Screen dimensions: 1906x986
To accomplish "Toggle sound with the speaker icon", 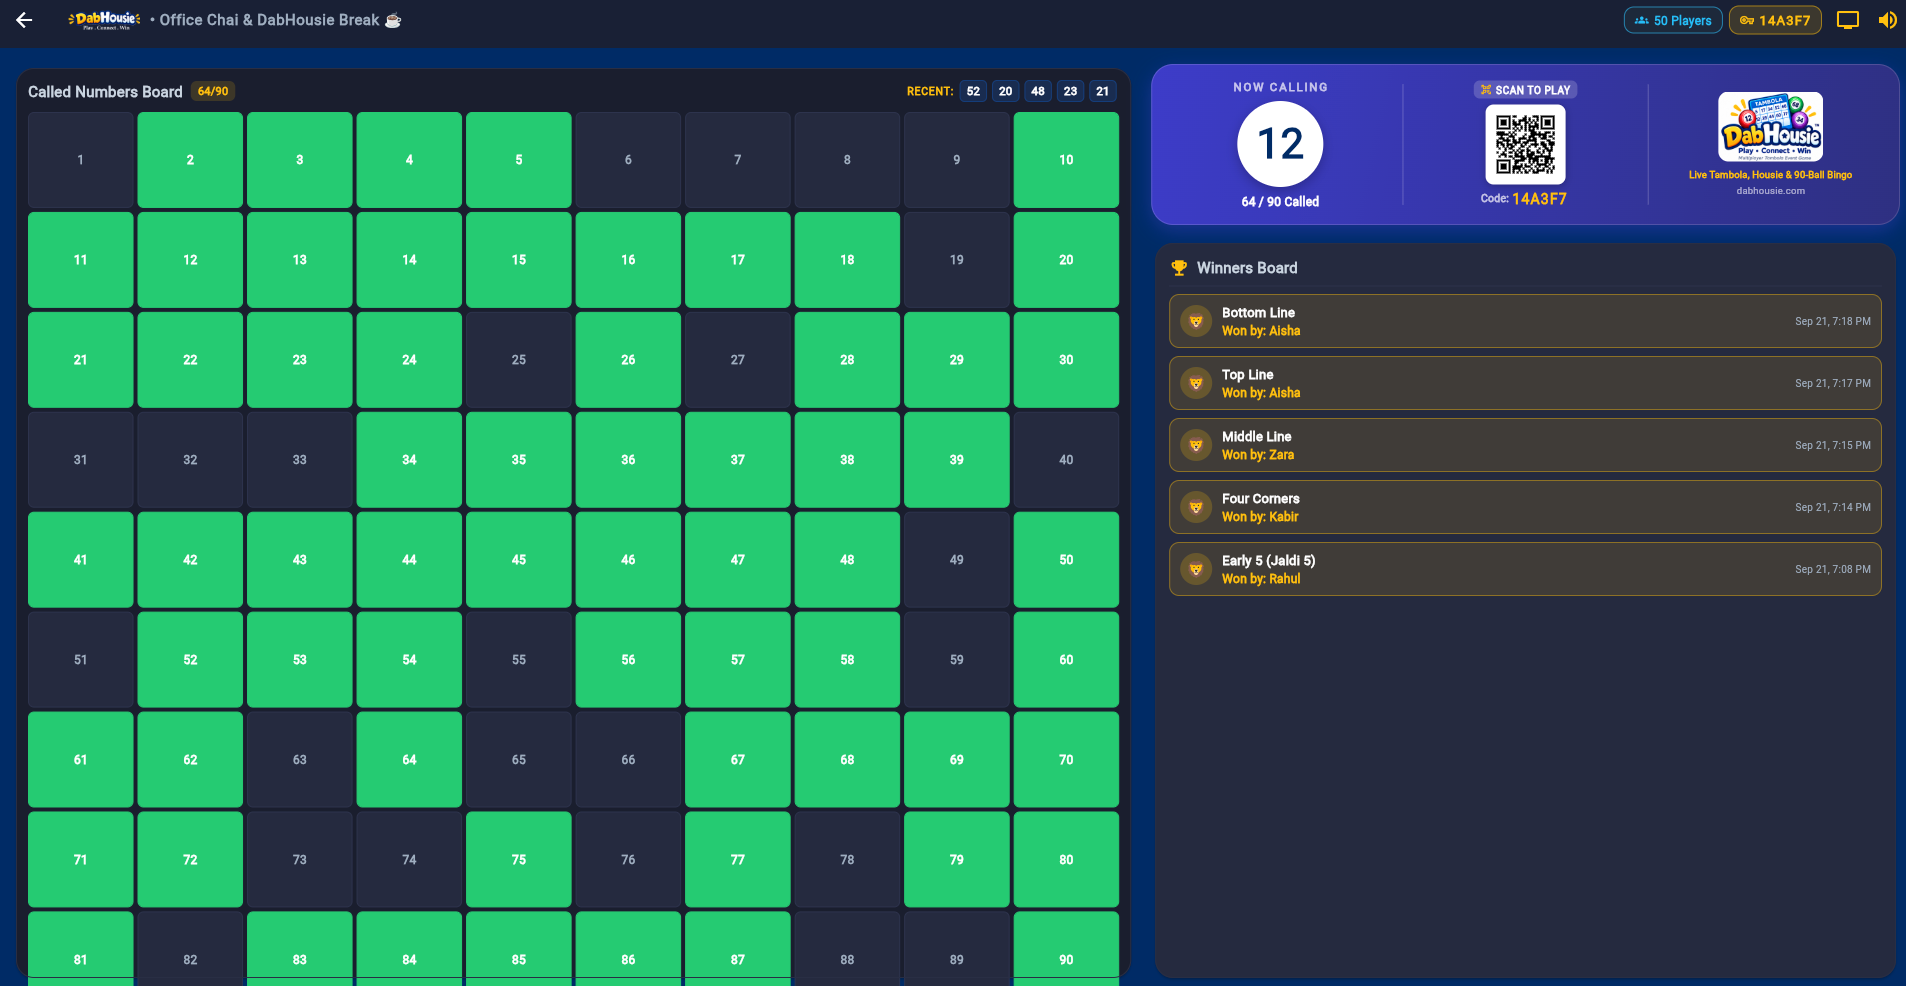I will (x=1887, y=20).
